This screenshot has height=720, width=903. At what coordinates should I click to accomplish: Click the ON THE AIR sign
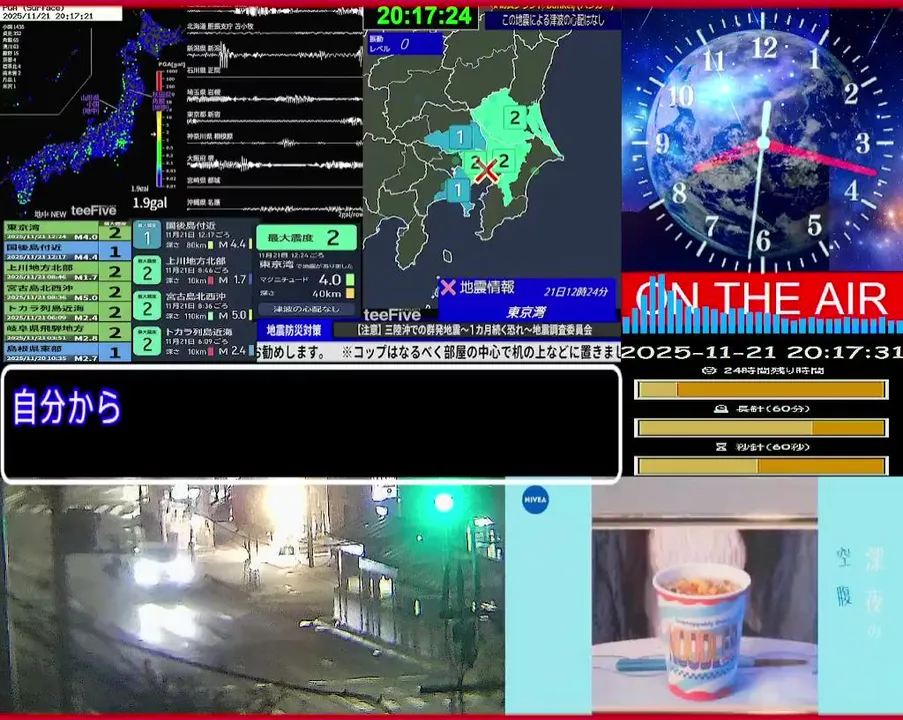762,298
